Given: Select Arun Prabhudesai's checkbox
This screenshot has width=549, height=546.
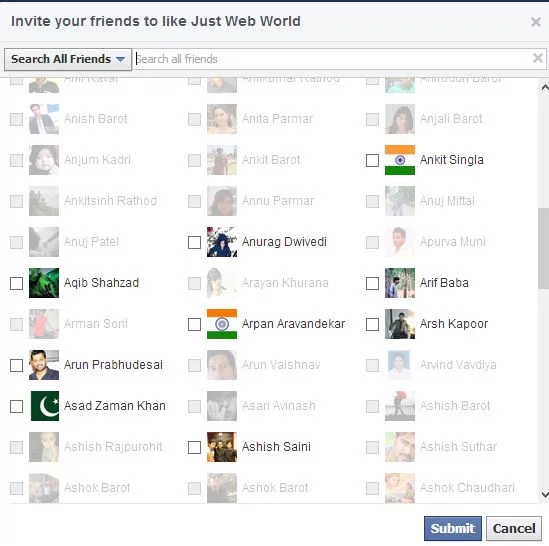Looking at the screenshot, I should [x=16, y=365].
